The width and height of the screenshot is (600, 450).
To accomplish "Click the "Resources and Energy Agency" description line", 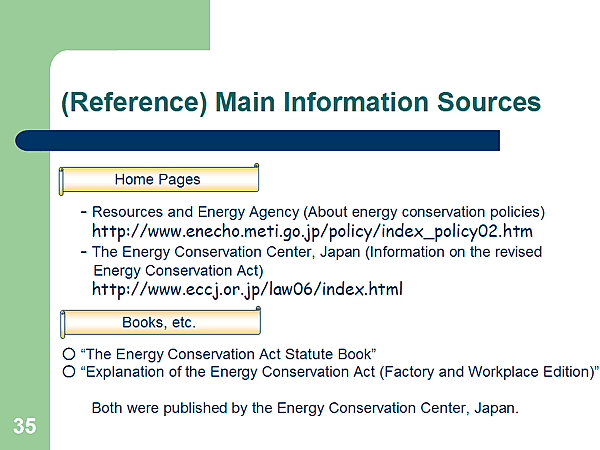I will tap(318, 212).
